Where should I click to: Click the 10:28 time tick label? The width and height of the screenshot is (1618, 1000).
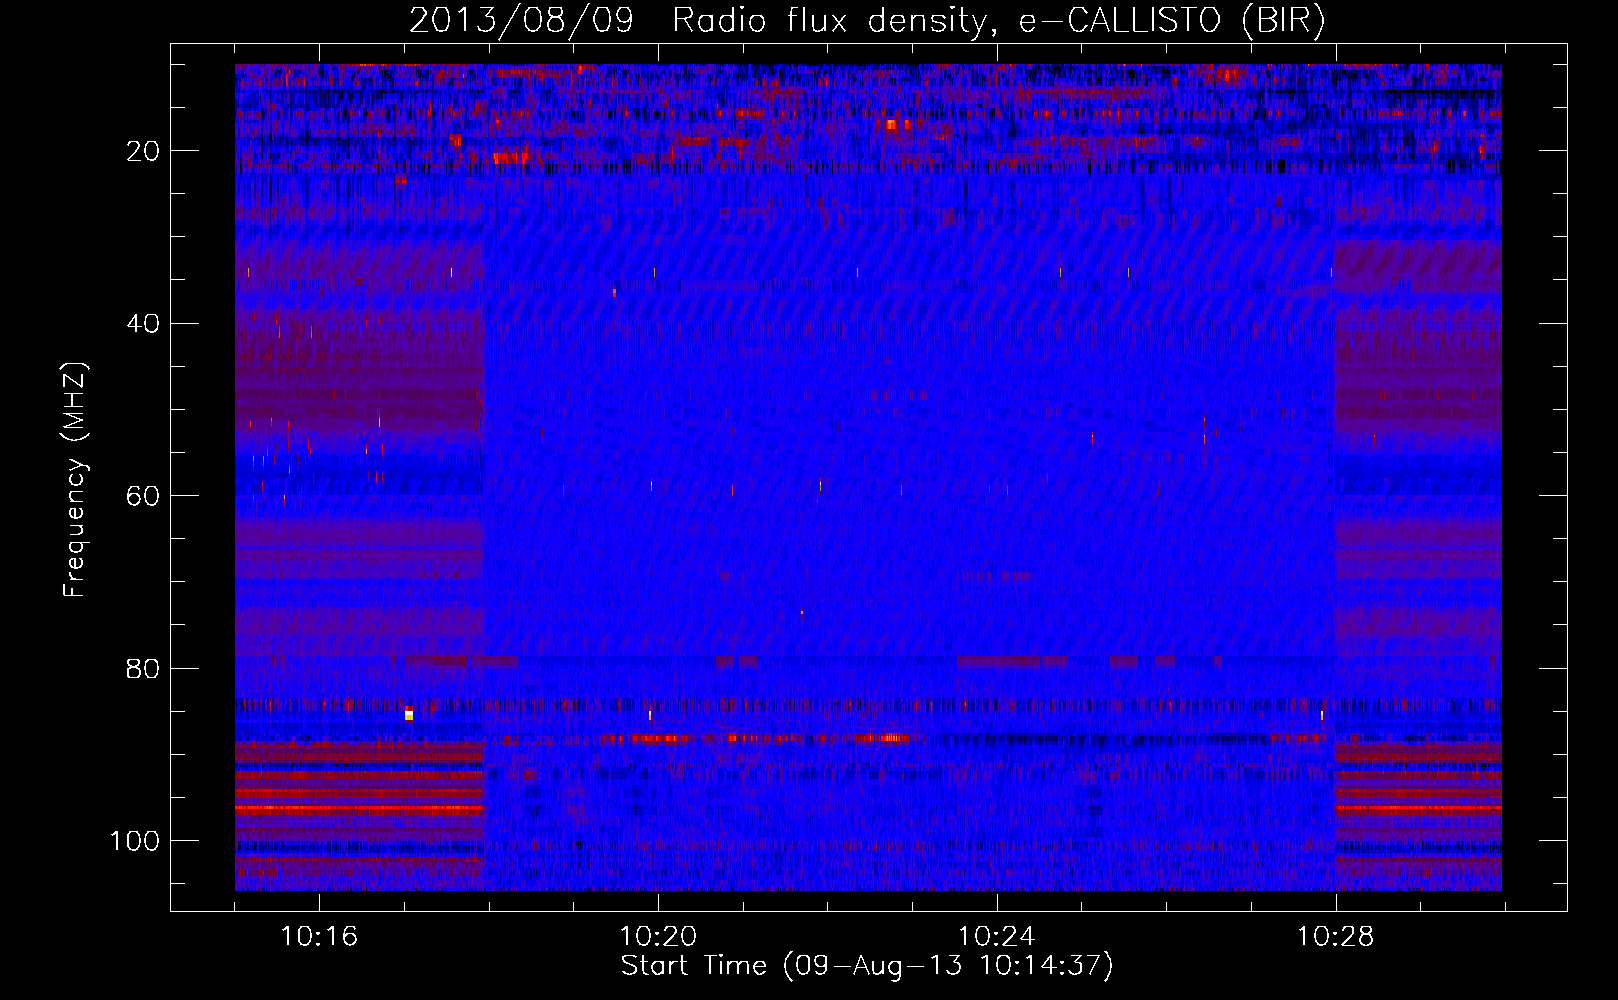pos(1336,937)
